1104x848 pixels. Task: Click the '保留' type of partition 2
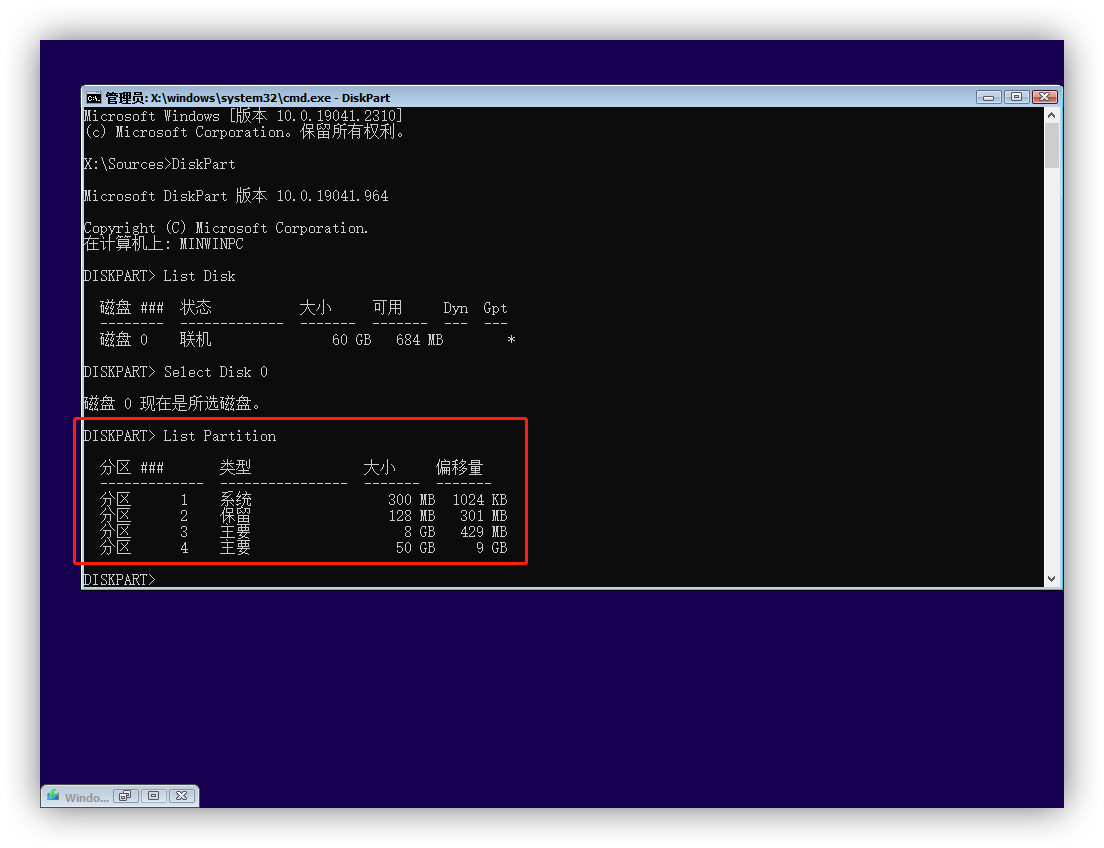pos(235,516)
